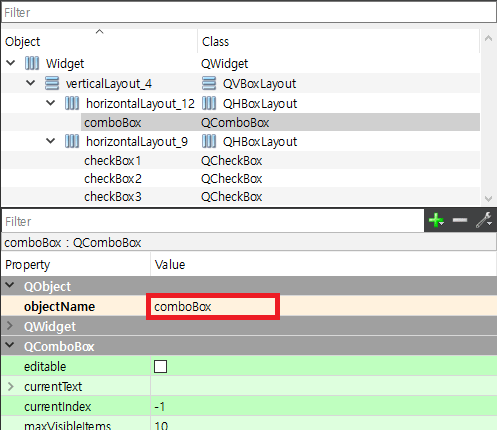
Task: Select checkBox2 in the object tree
Action: click(x=113, y=179)
